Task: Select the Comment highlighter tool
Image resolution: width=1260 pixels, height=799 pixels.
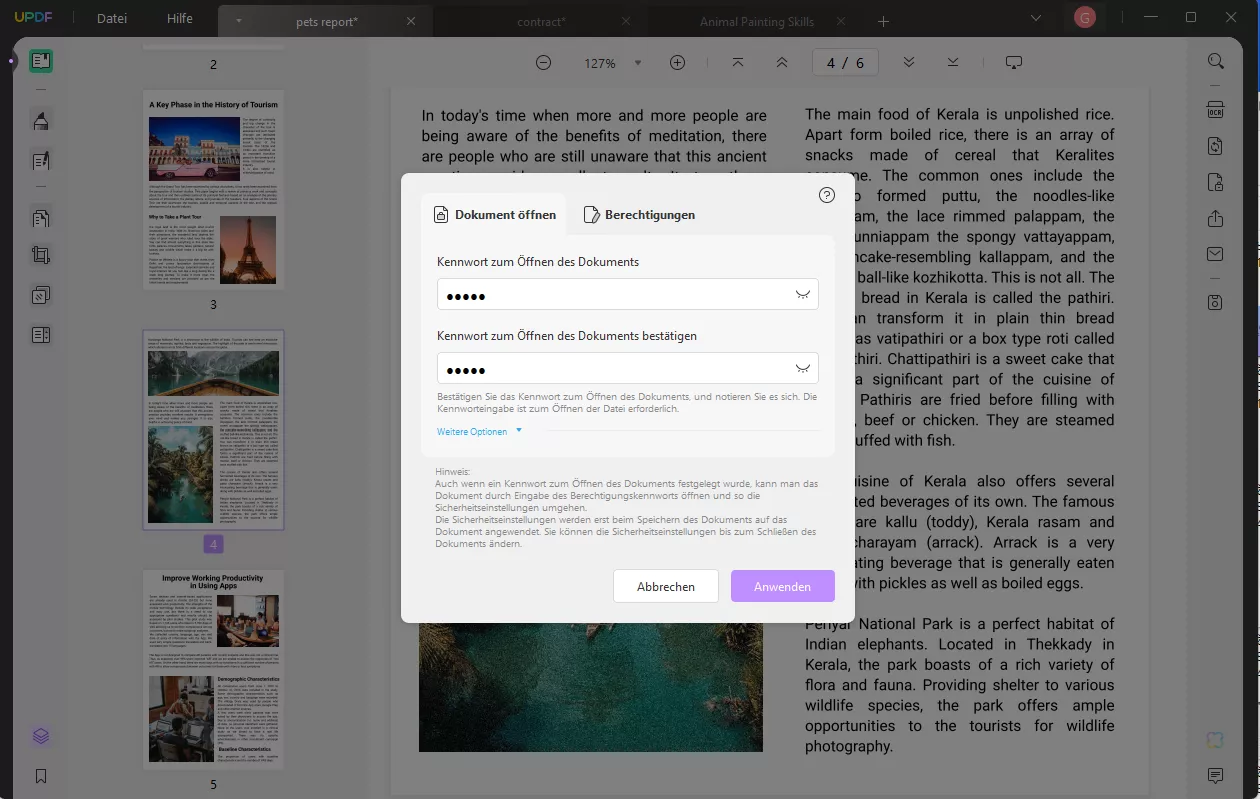Action: [40, 120]
